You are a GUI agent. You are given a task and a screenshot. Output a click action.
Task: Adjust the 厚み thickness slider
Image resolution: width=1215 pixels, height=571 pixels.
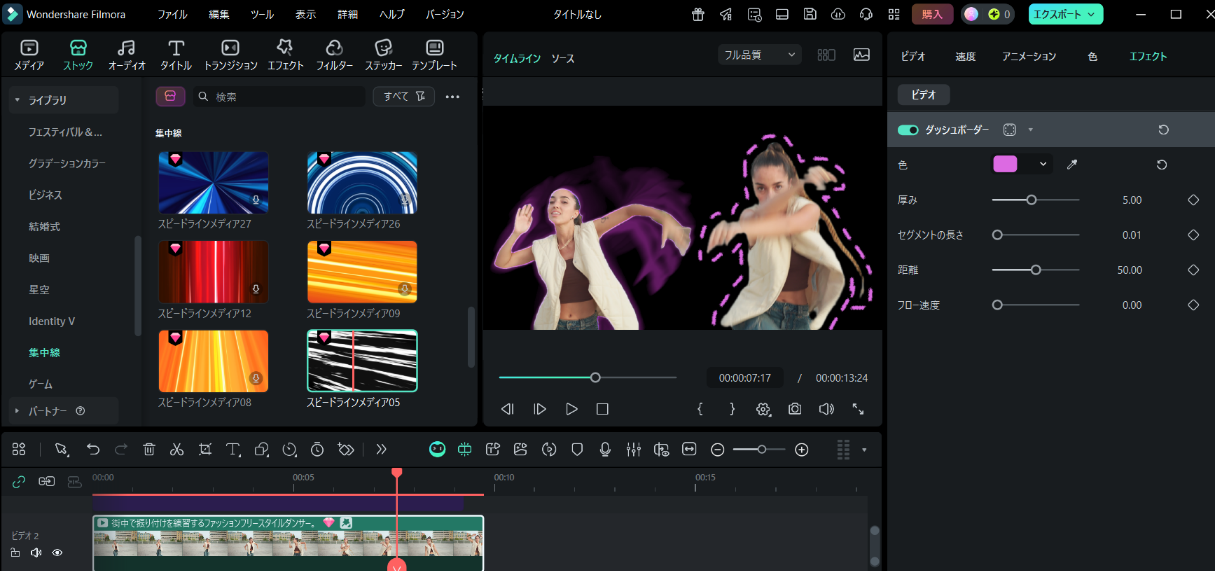click(1035, 200)
